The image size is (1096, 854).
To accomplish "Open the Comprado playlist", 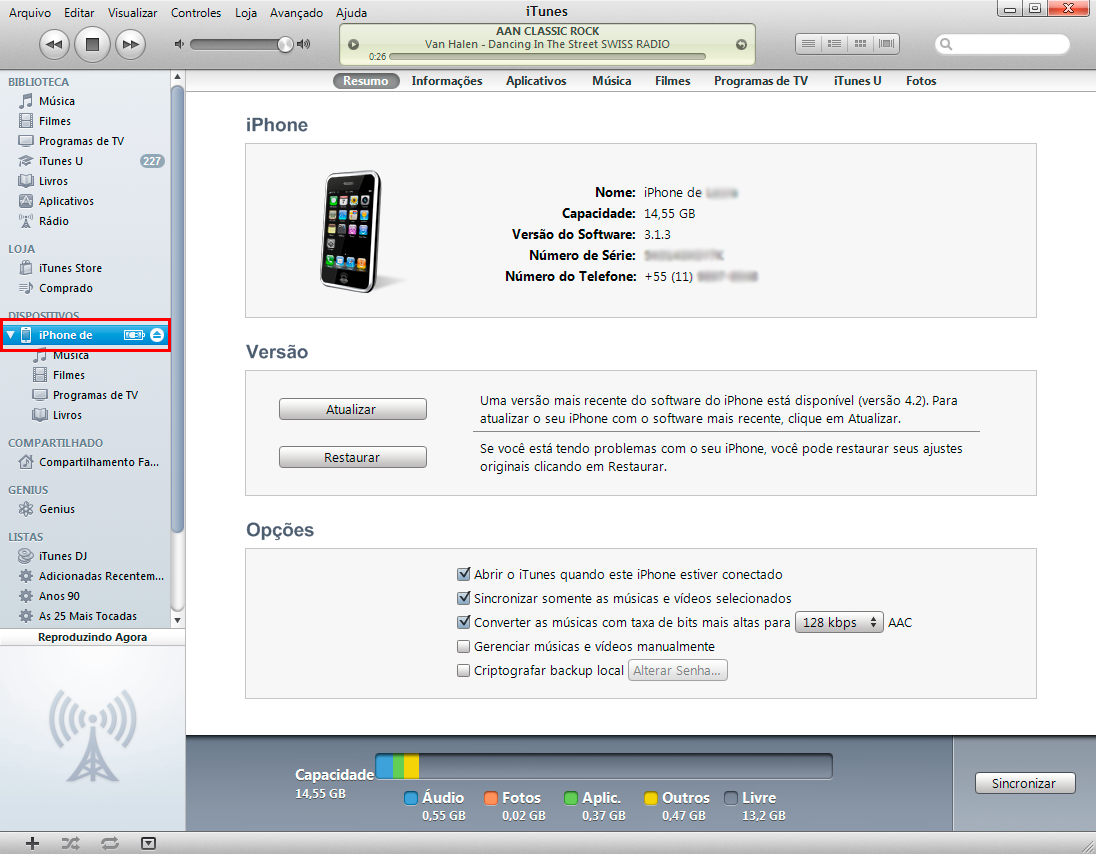I will (85, 288).
